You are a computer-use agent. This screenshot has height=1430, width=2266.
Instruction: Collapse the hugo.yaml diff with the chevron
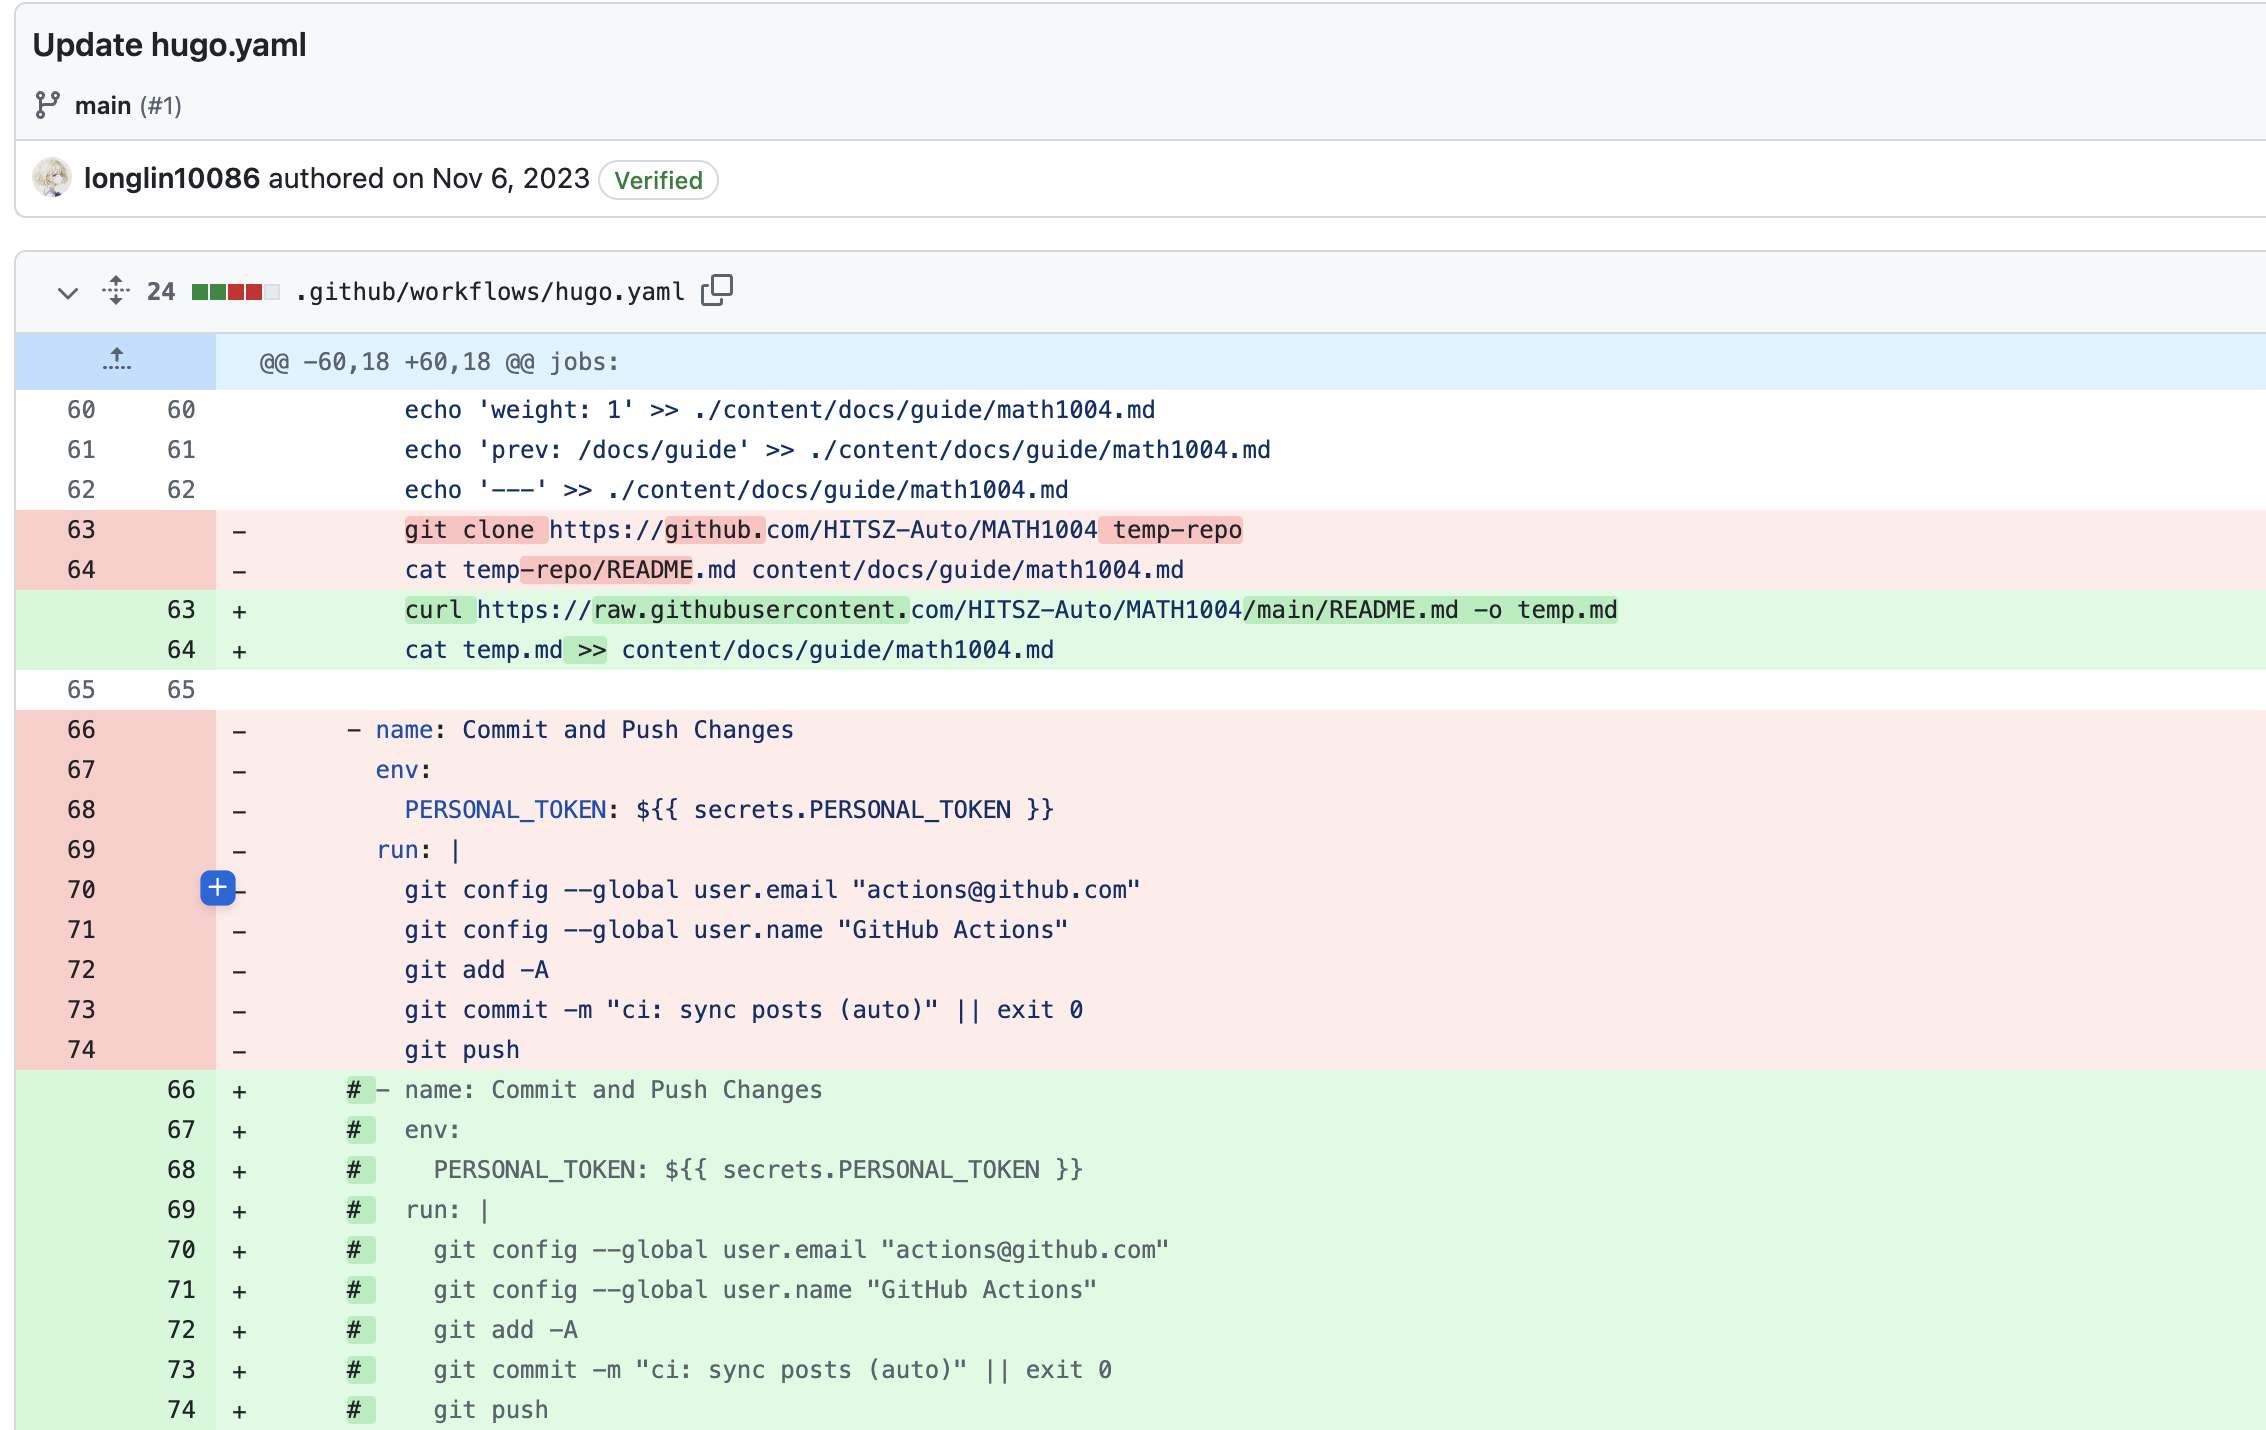pos(67,292)
